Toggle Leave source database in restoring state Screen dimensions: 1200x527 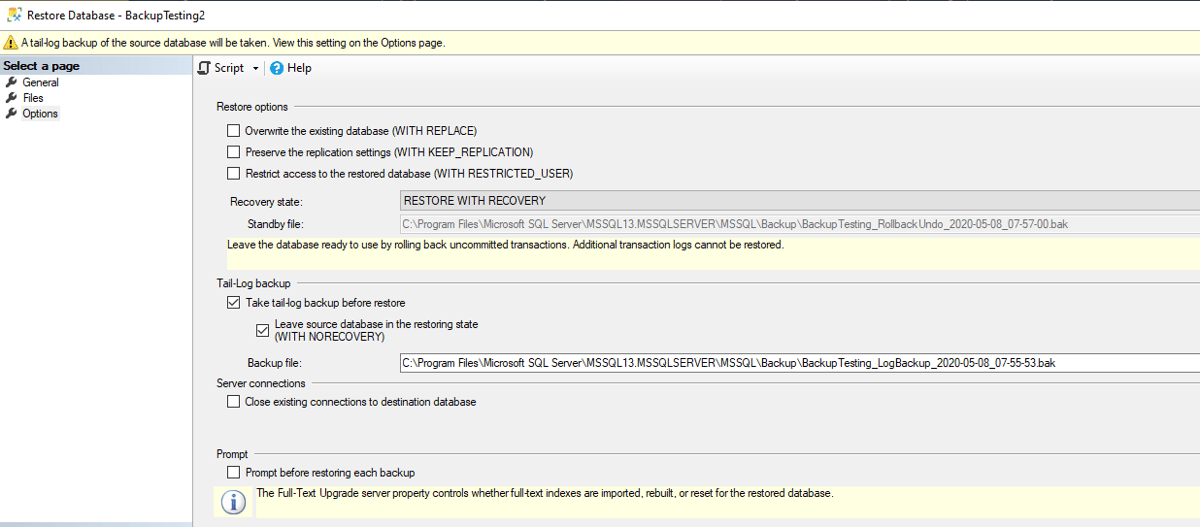pos(263,330)
